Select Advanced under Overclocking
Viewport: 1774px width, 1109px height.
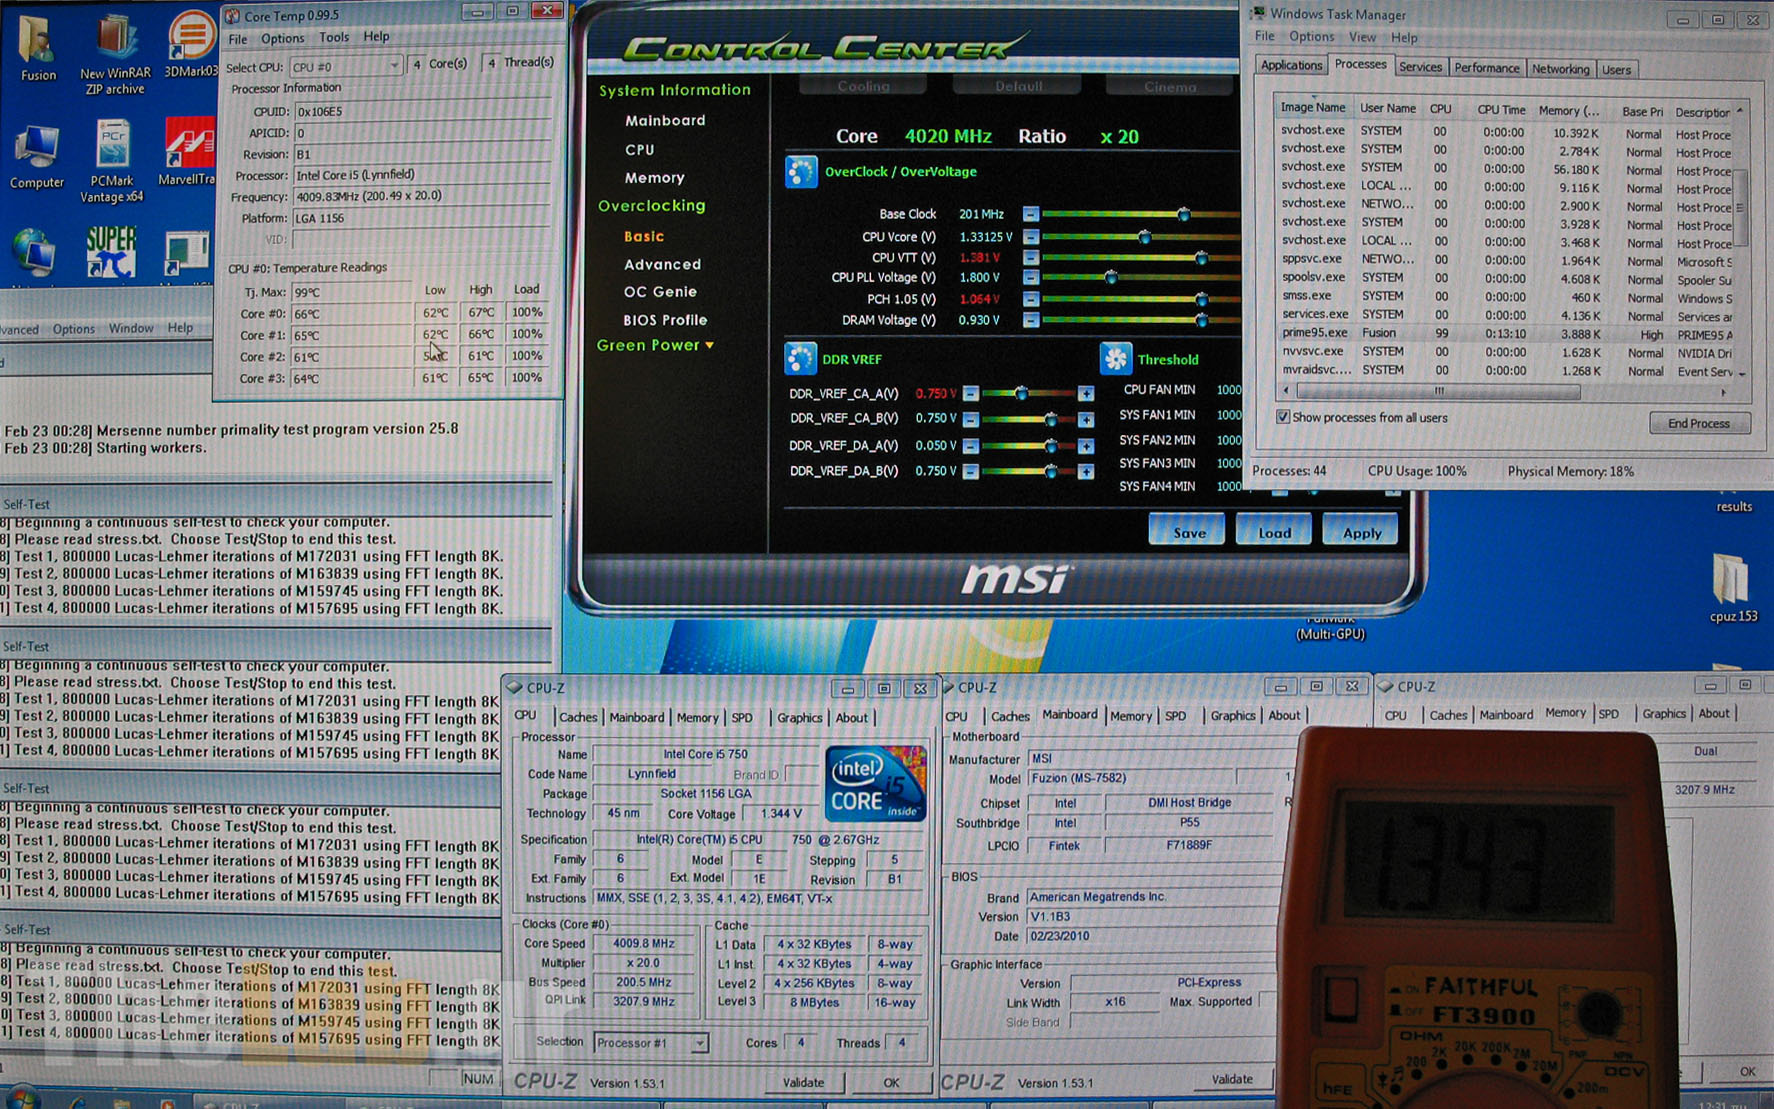(662, 264)
